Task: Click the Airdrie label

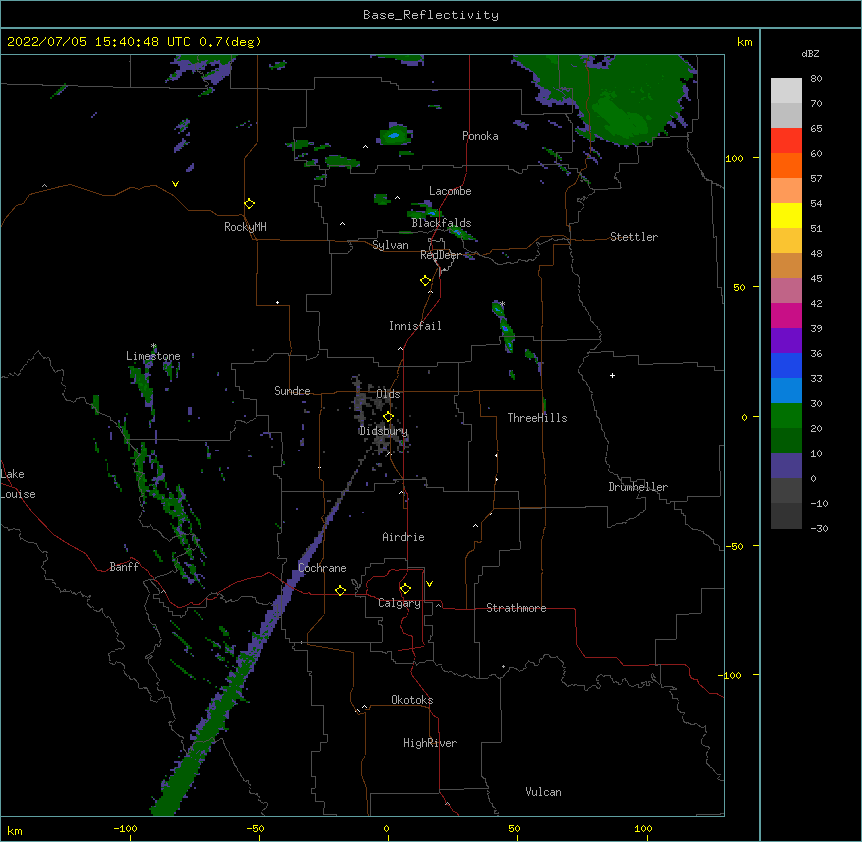Action: pos(403,537)
